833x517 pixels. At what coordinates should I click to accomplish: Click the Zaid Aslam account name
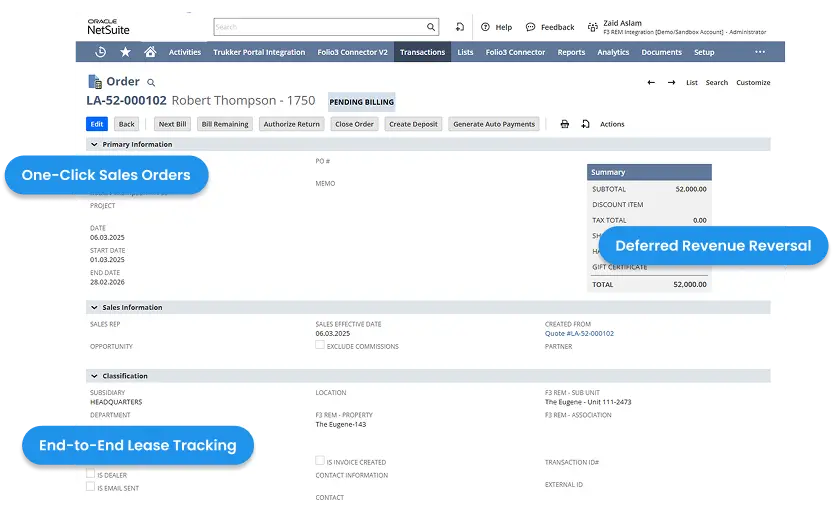click(x=622, y=23)
